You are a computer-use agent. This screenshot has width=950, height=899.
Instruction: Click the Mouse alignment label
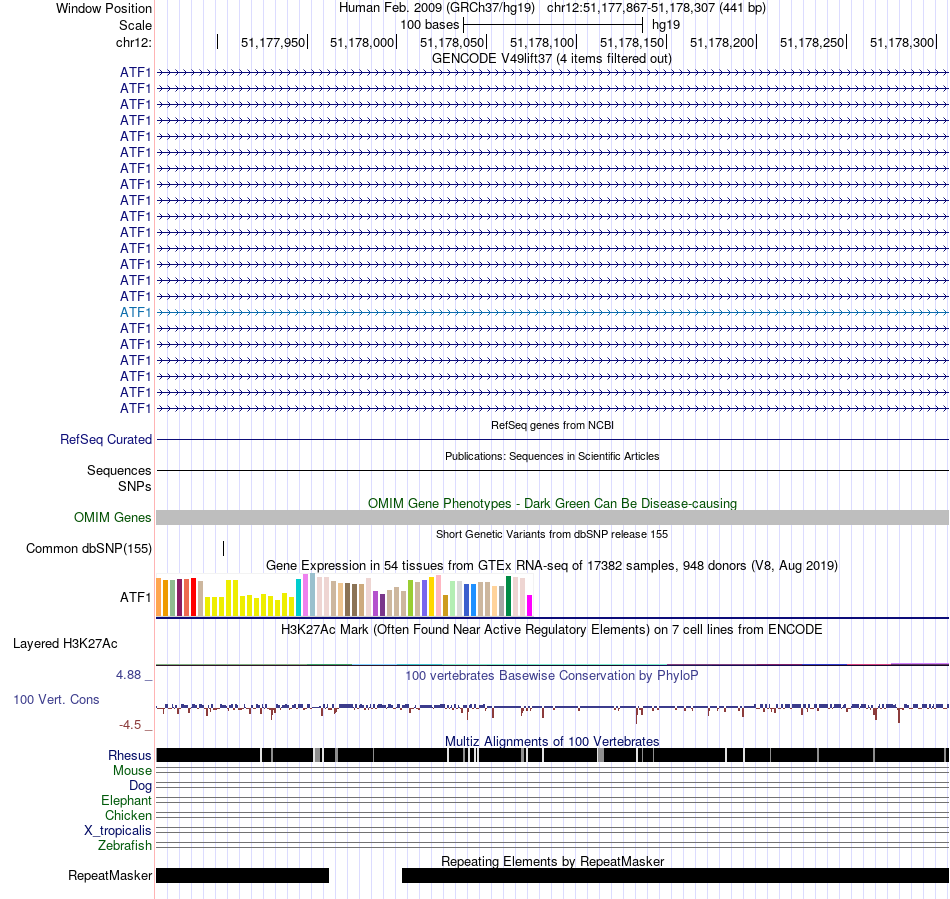click(x=132, y=771)
